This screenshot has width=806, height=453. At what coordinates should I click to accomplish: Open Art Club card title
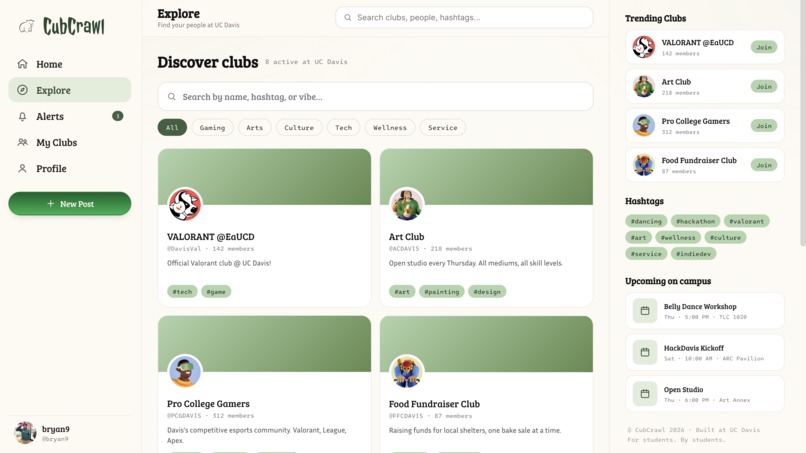pyautogui.click(x=407, y=237)
